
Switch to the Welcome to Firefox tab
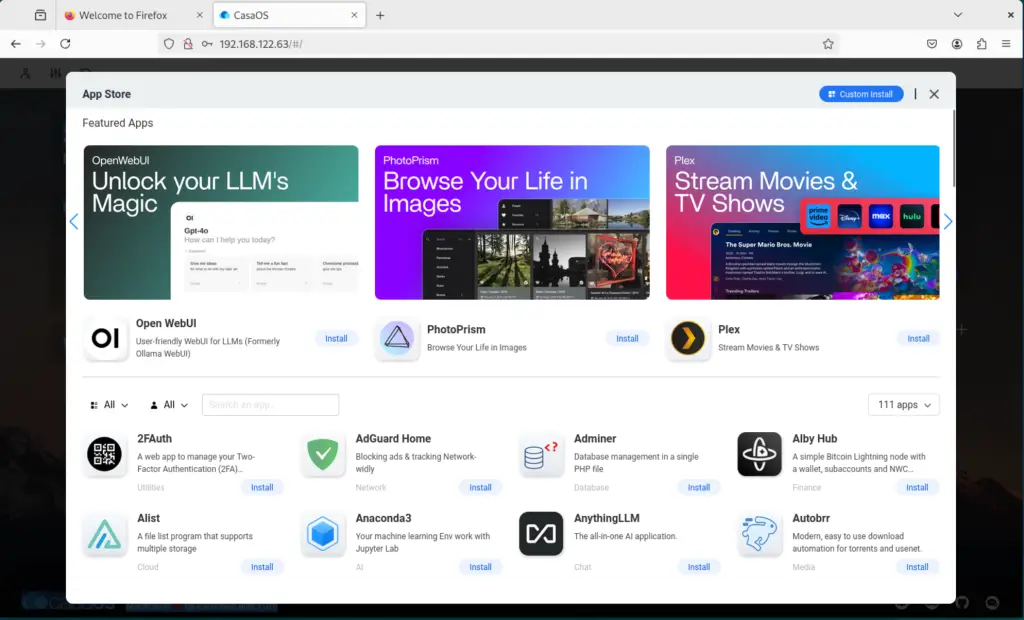click(x=127, y=15)
